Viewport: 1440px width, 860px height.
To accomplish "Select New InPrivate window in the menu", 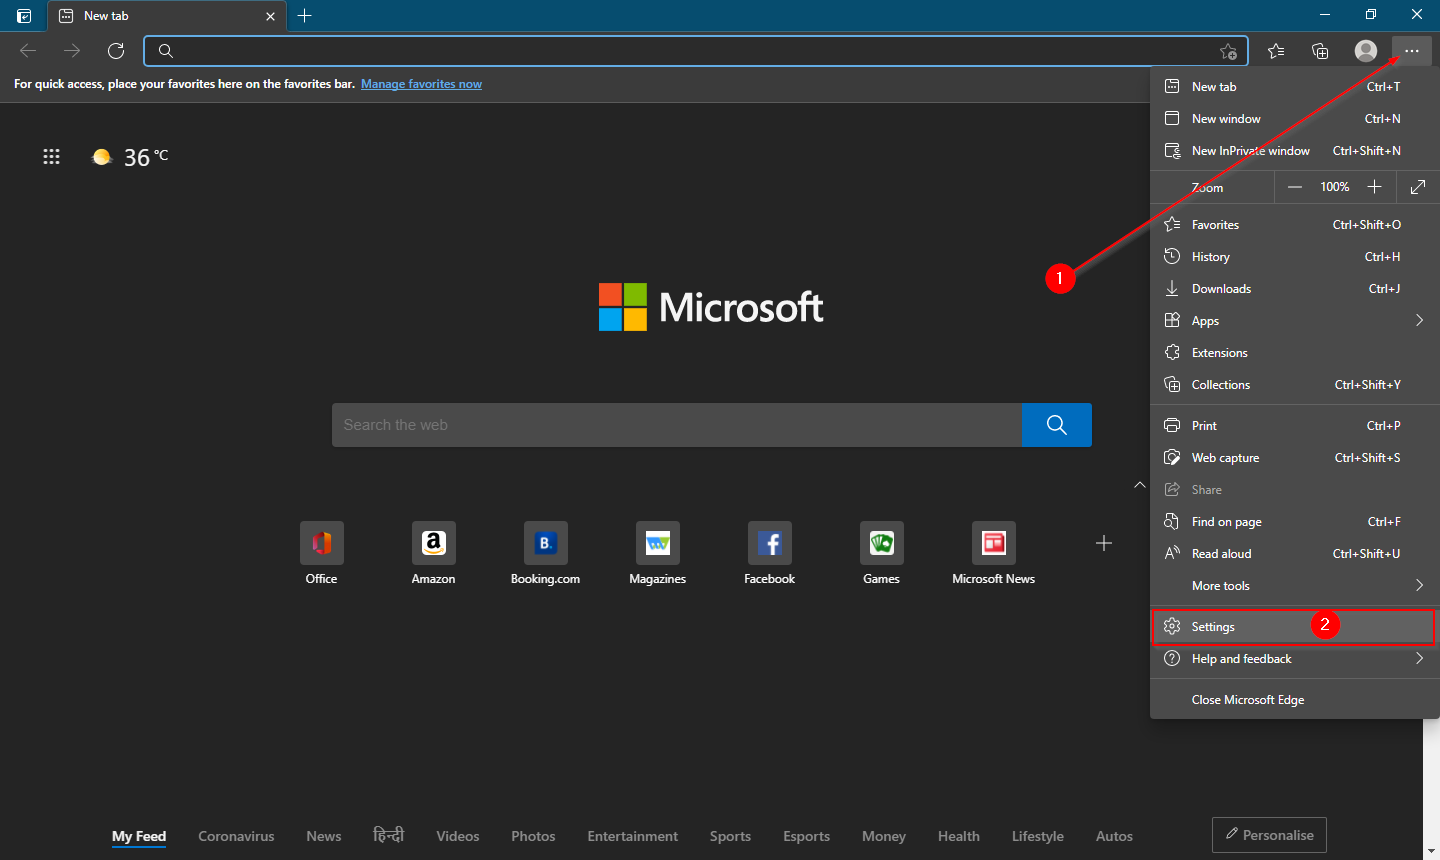I will pos(1295,151).
